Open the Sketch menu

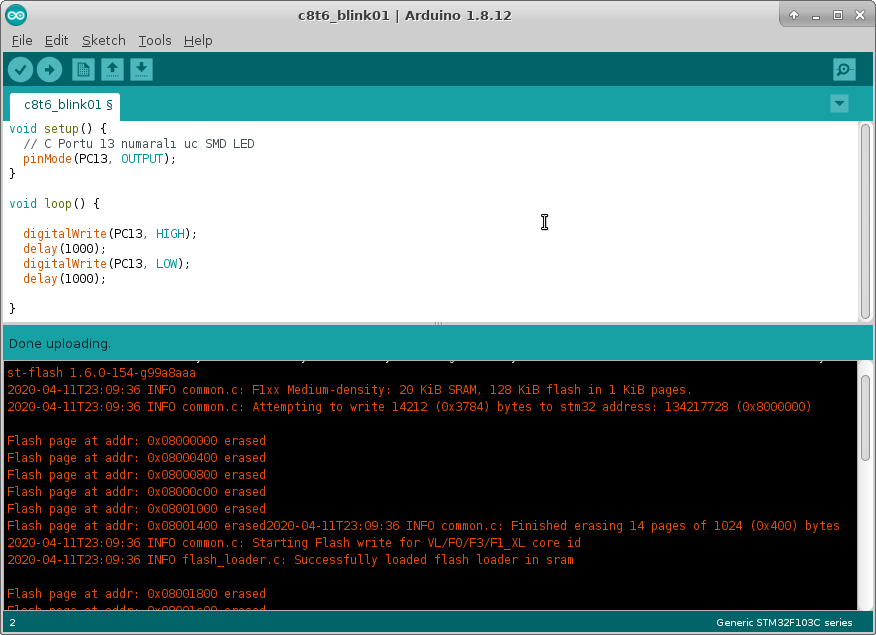pyautogui.click(x=104, y=41)
